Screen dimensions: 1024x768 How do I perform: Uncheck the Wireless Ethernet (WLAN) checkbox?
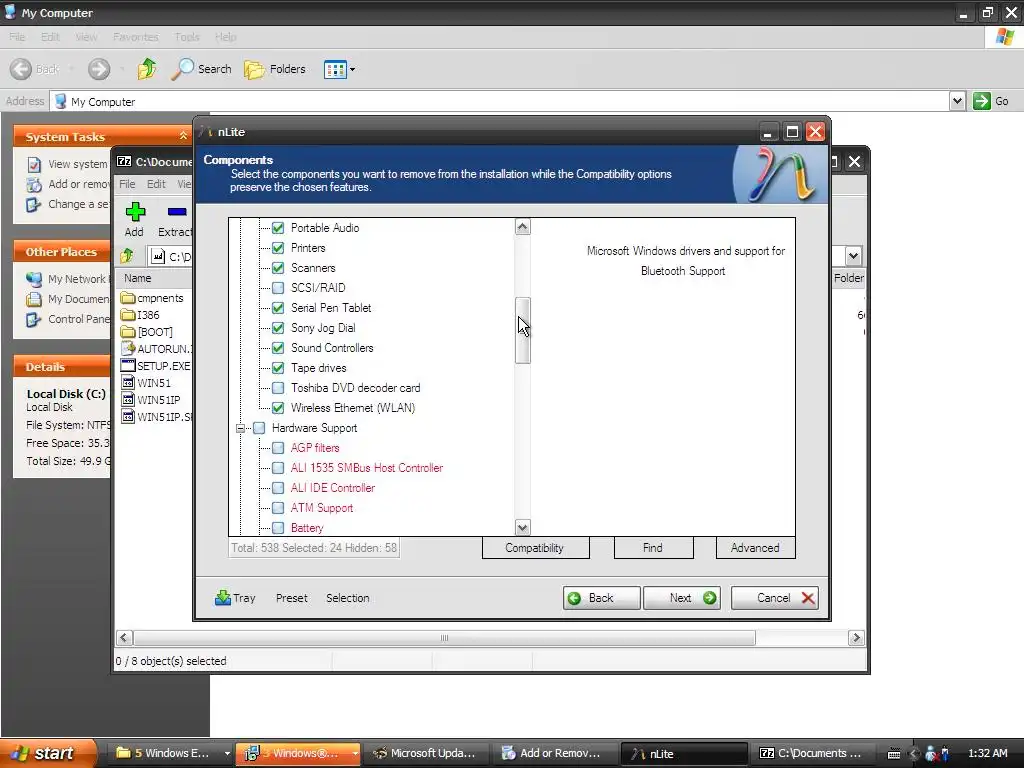pyautogui.click(x=278, y=408)
